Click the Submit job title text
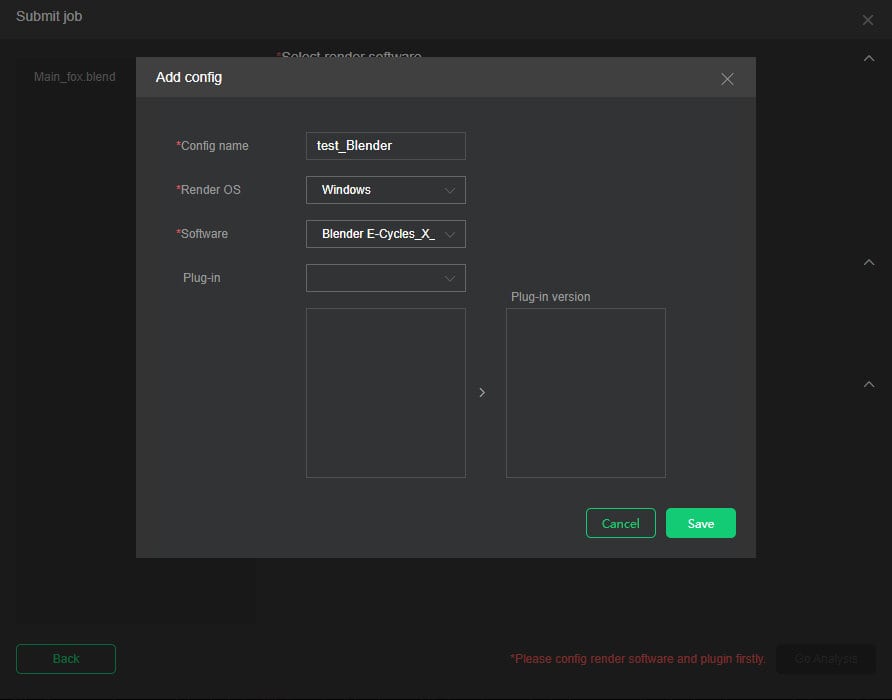 (x=49, y=17)
